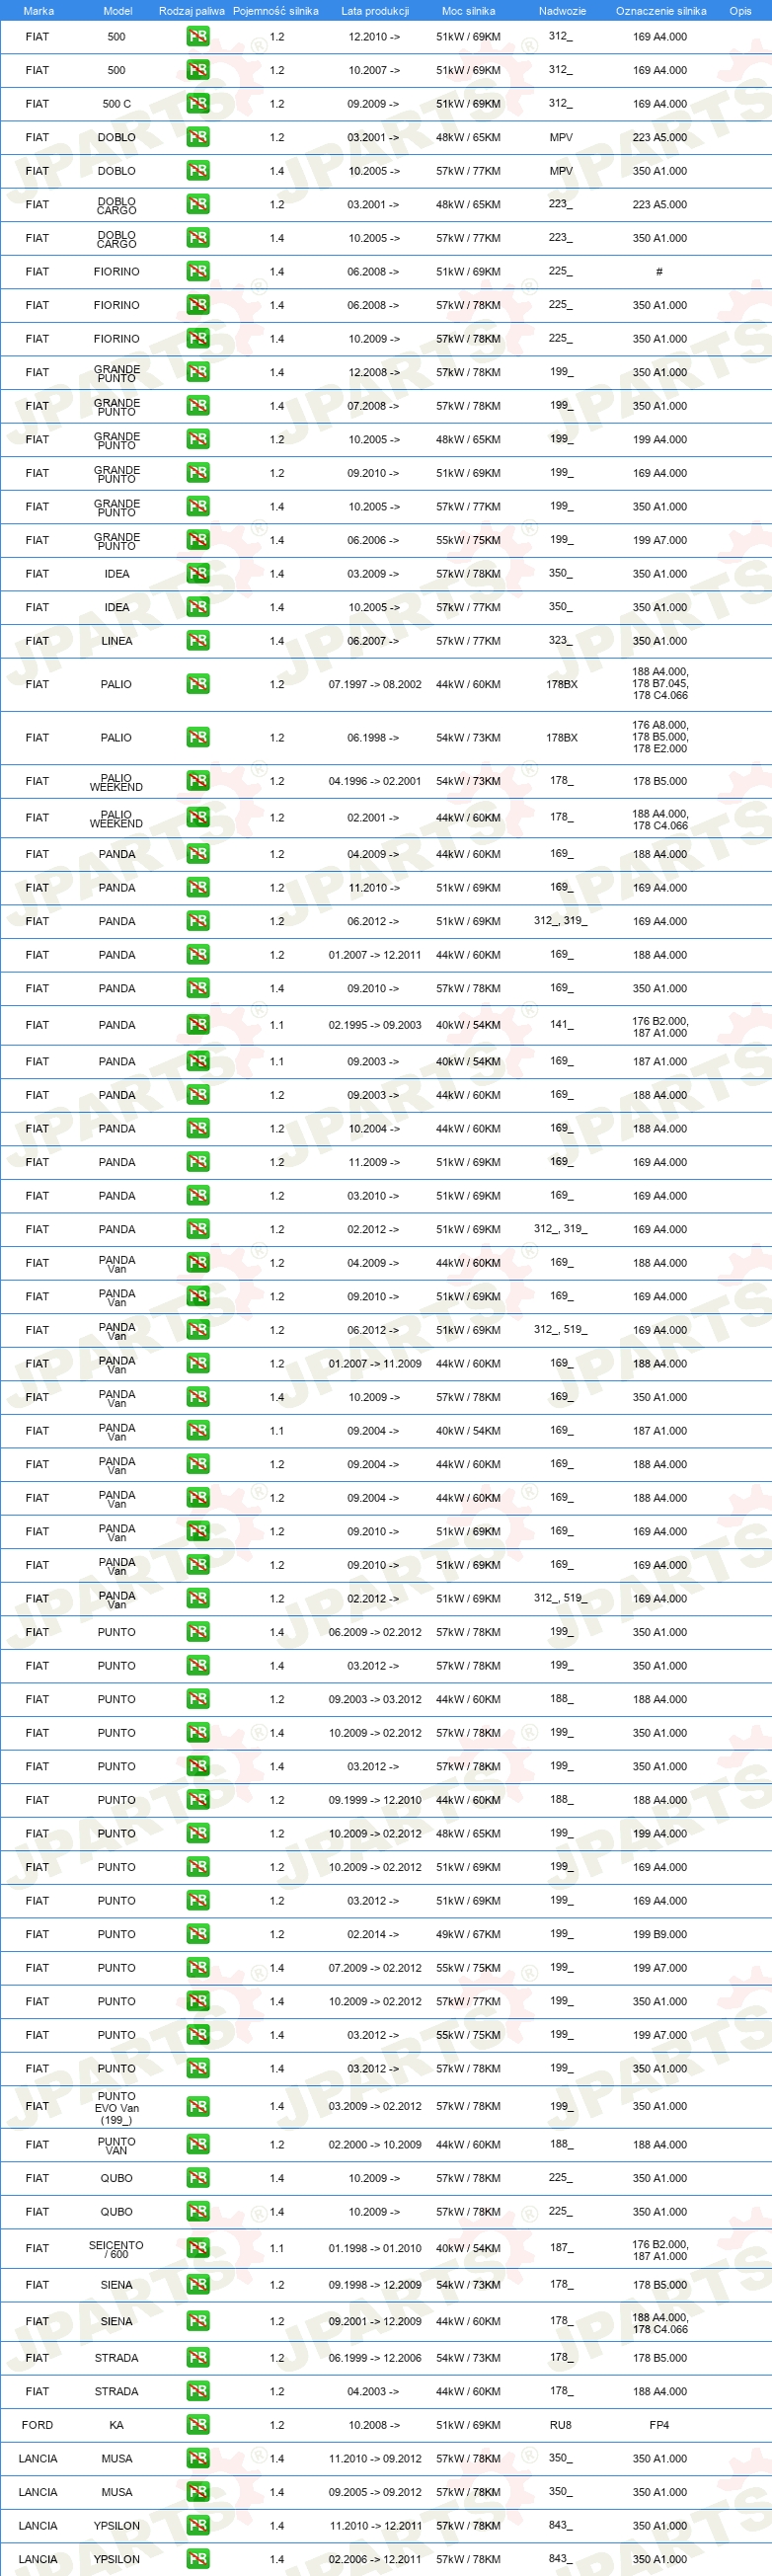Image resolution: width=772 pixels, height=2576 pixels.
Task: Click the FORD brand cell
Action: [x=37, y=2425]
